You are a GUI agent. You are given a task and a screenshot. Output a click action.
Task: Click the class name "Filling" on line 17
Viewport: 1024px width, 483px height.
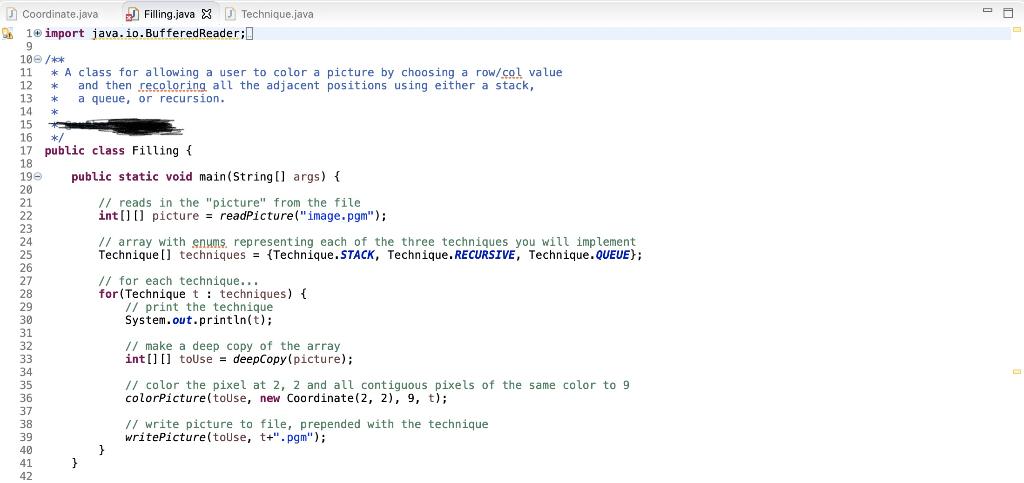click(155, 151)
